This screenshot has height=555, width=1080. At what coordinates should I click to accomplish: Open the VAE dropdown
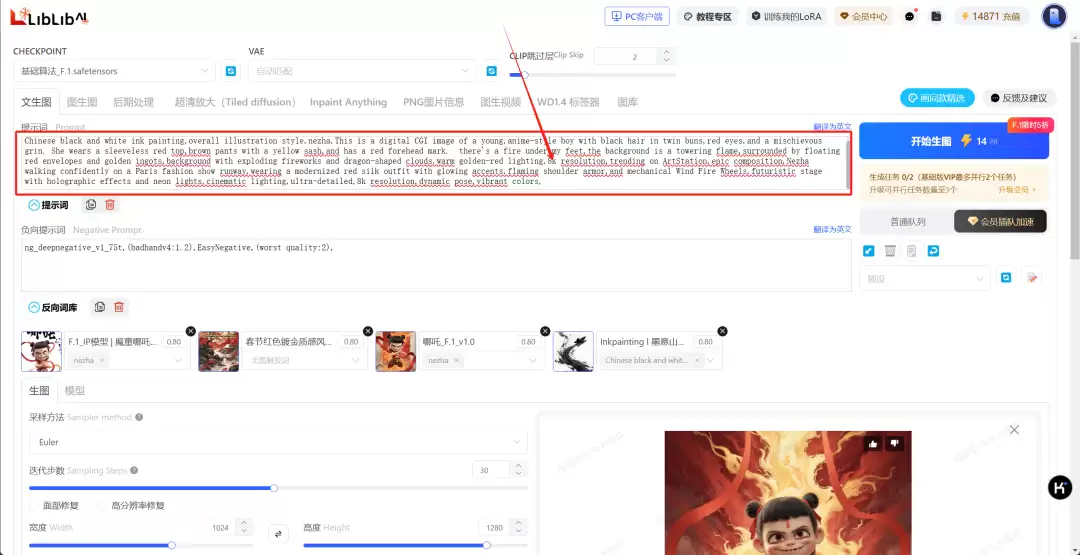point(362,71)
